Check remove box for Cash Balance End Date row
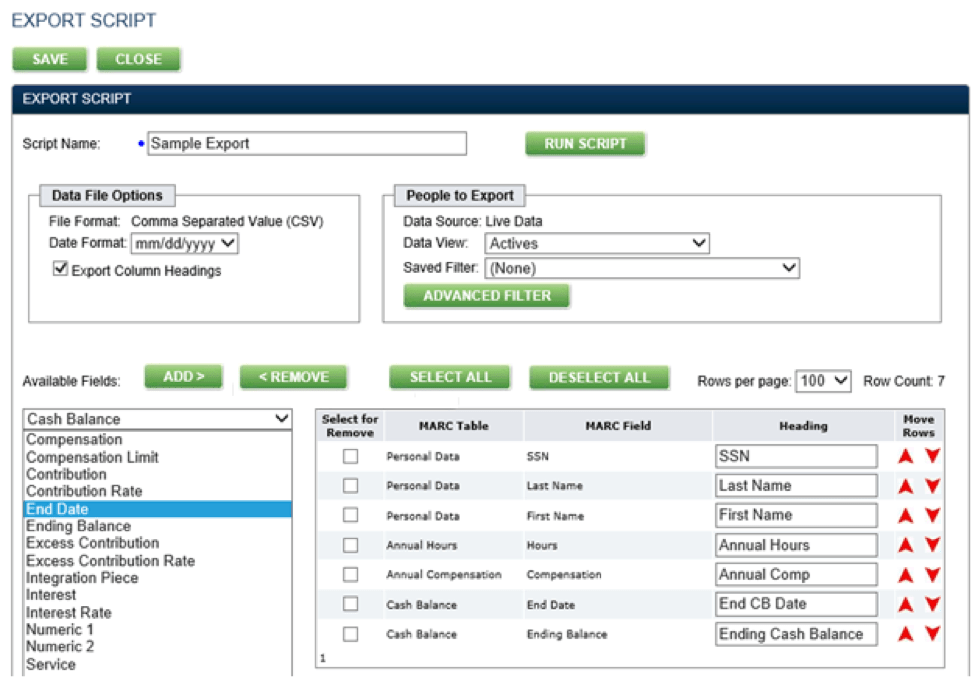Viewport: 974px width, 679px height. coord(350,604)
